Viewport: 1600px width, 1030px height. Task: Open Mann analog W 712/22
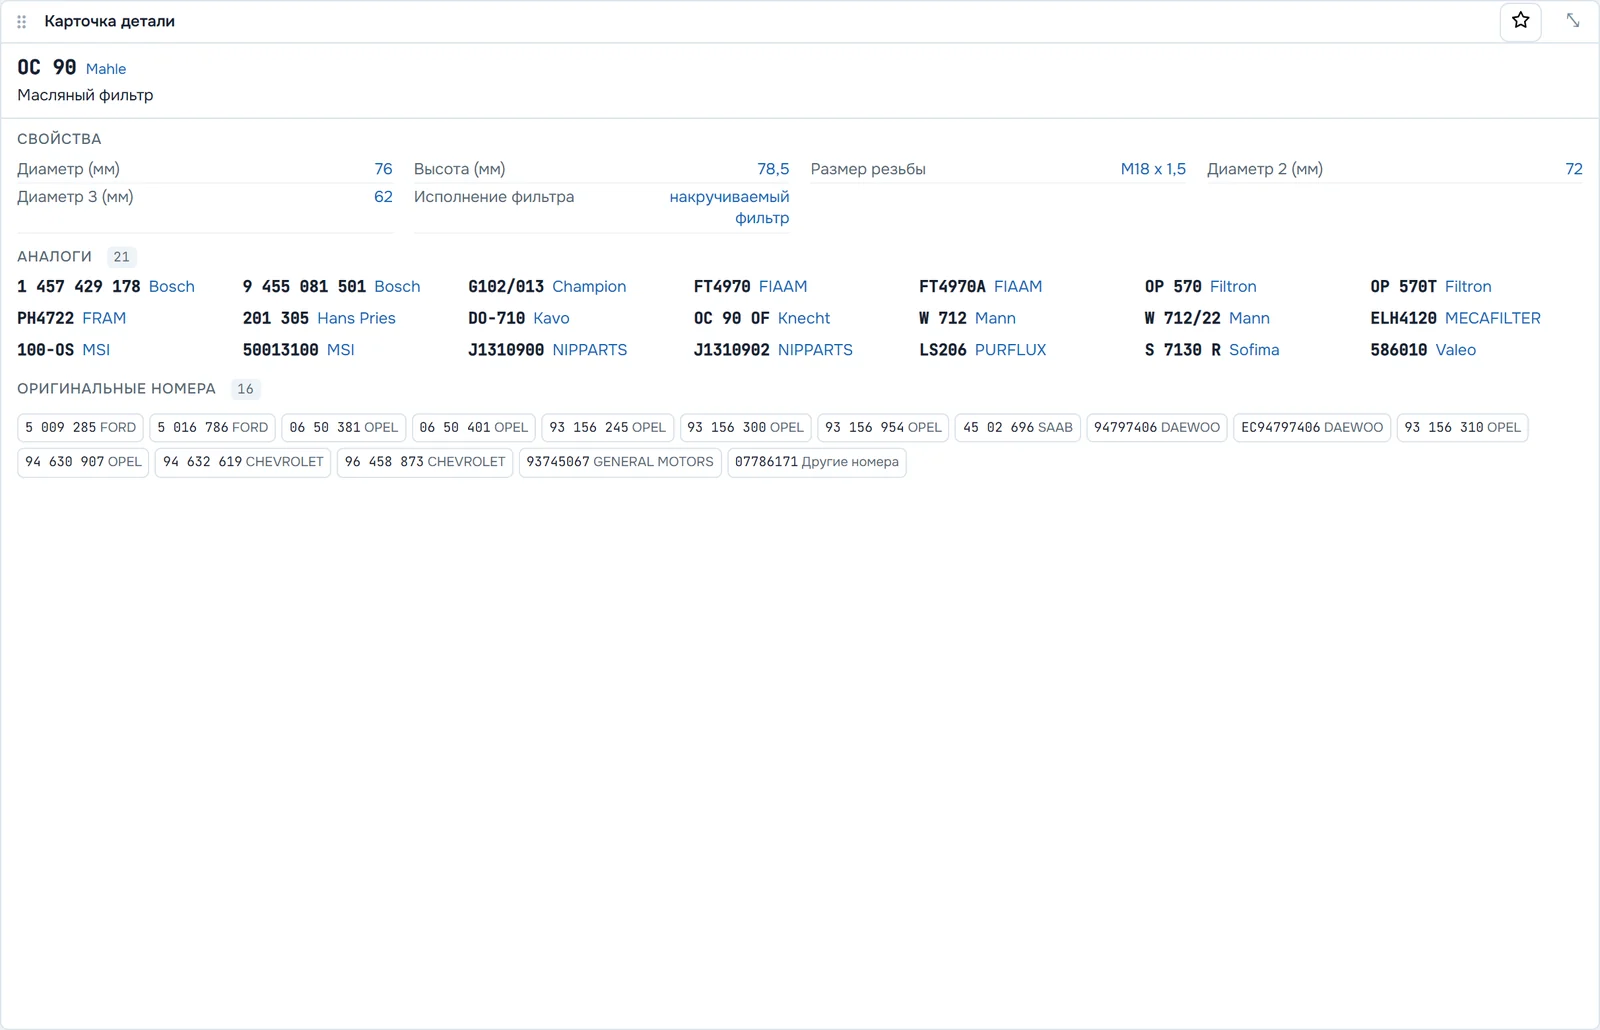pos(1207,319)
